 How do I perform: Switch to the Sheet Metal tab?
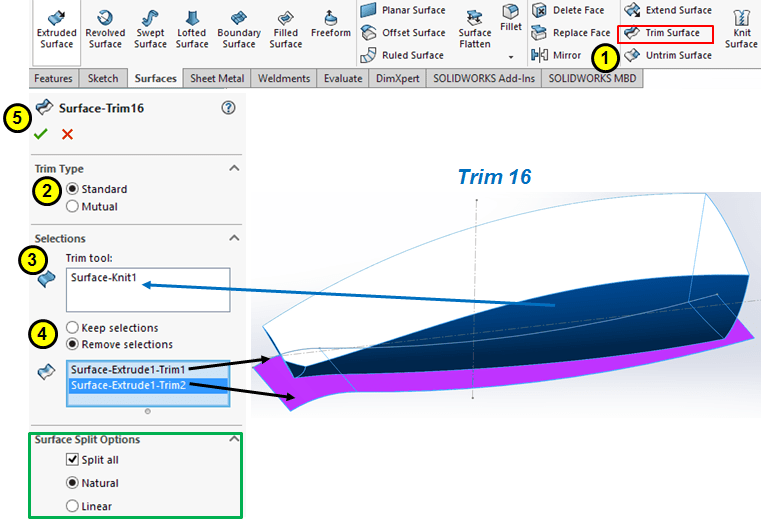(217, 78)
